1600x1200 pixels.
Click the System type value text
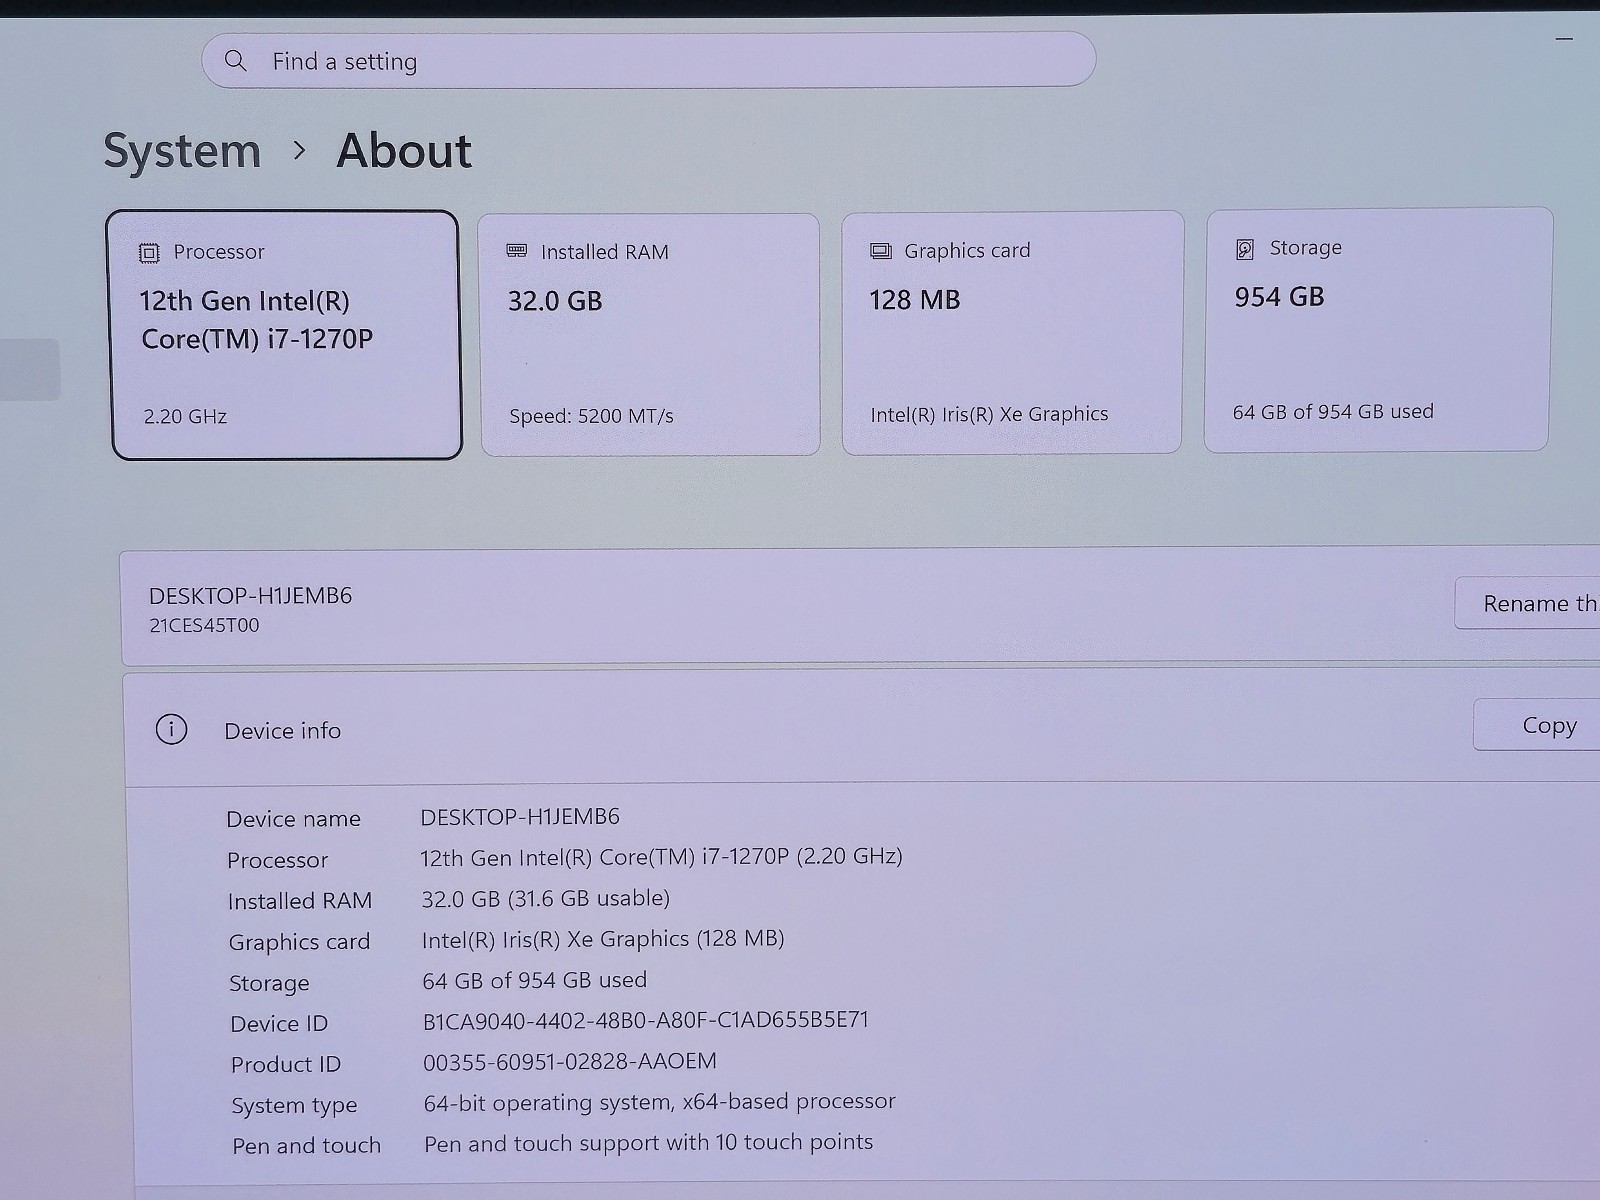(660, 1102)
